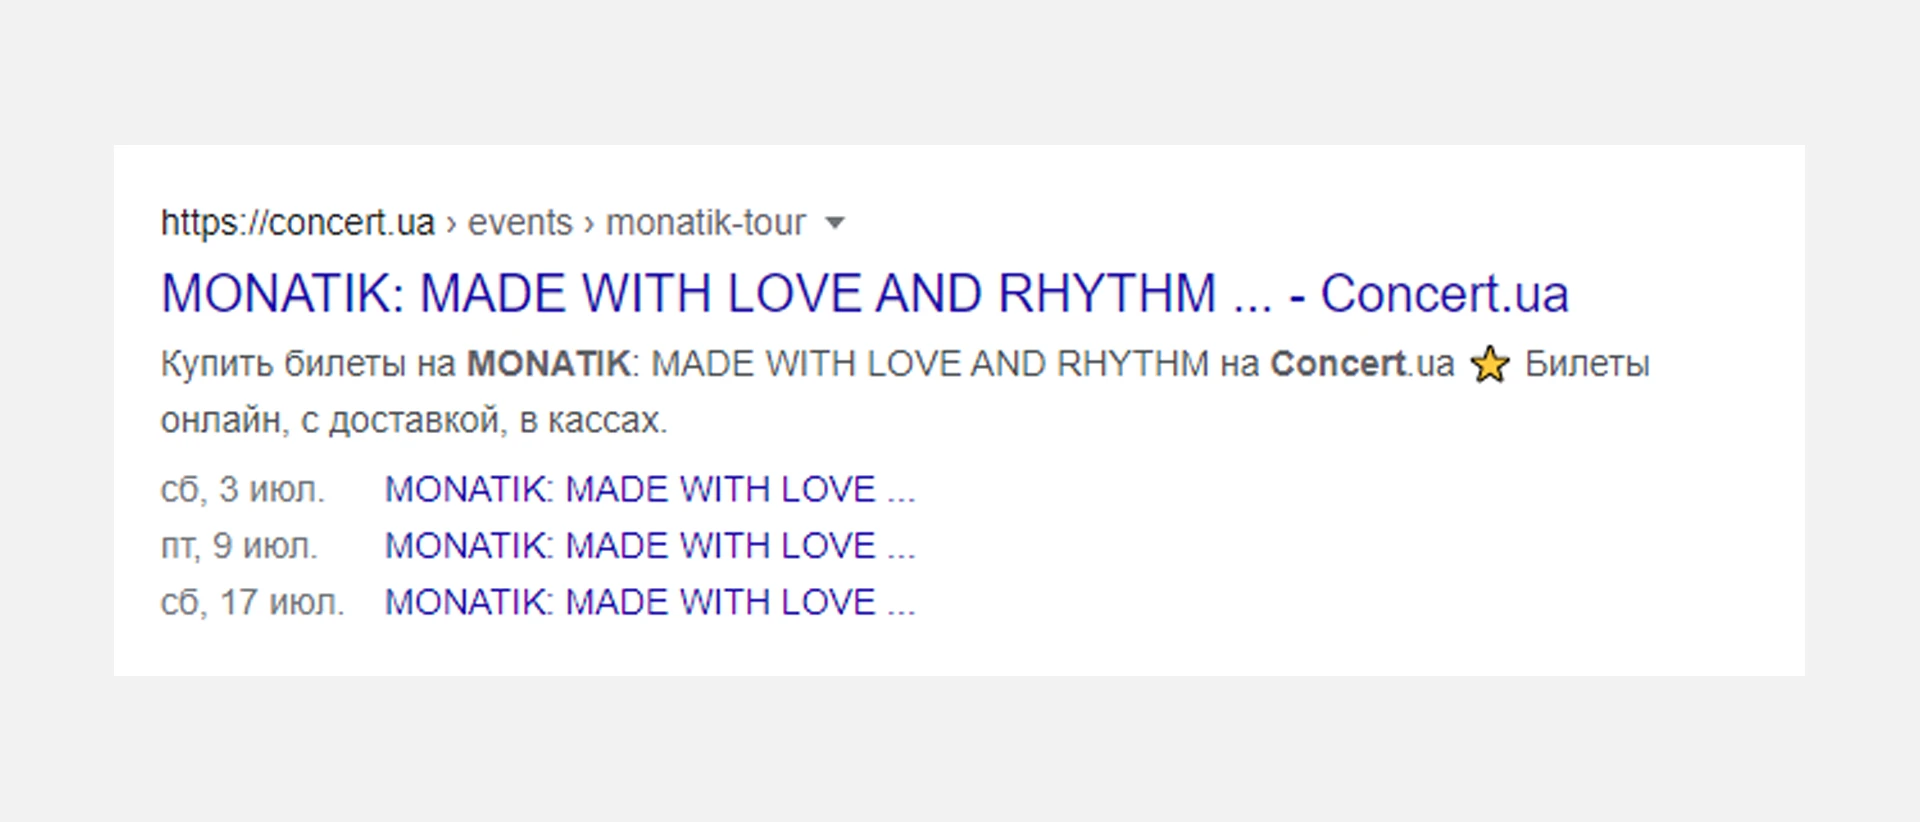
Task: Click the RHYTHM word in the blue title
Action: click(1107, 294)
